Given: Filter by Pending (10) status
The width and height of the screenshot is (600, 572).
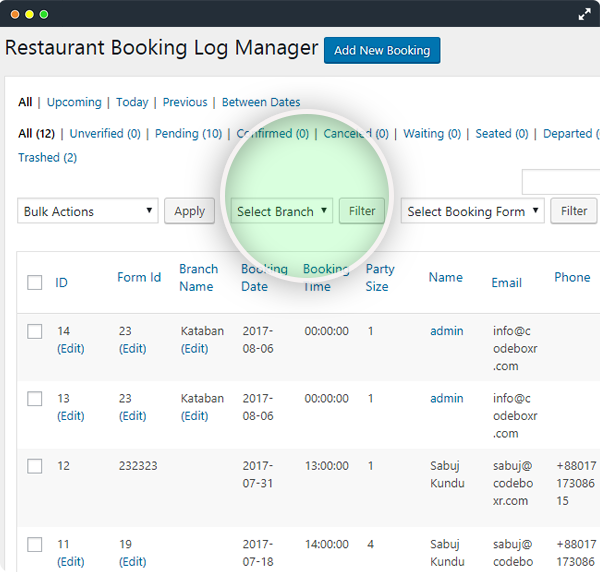Looking at the screenshot, I should click(x=188, y=134).
